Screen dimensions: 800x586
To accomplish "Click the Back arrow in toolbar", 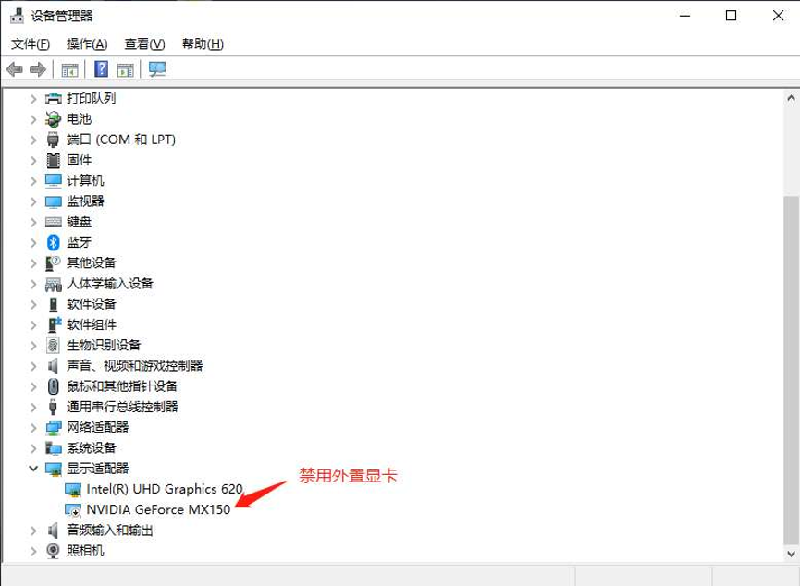I will coord(14,69).
